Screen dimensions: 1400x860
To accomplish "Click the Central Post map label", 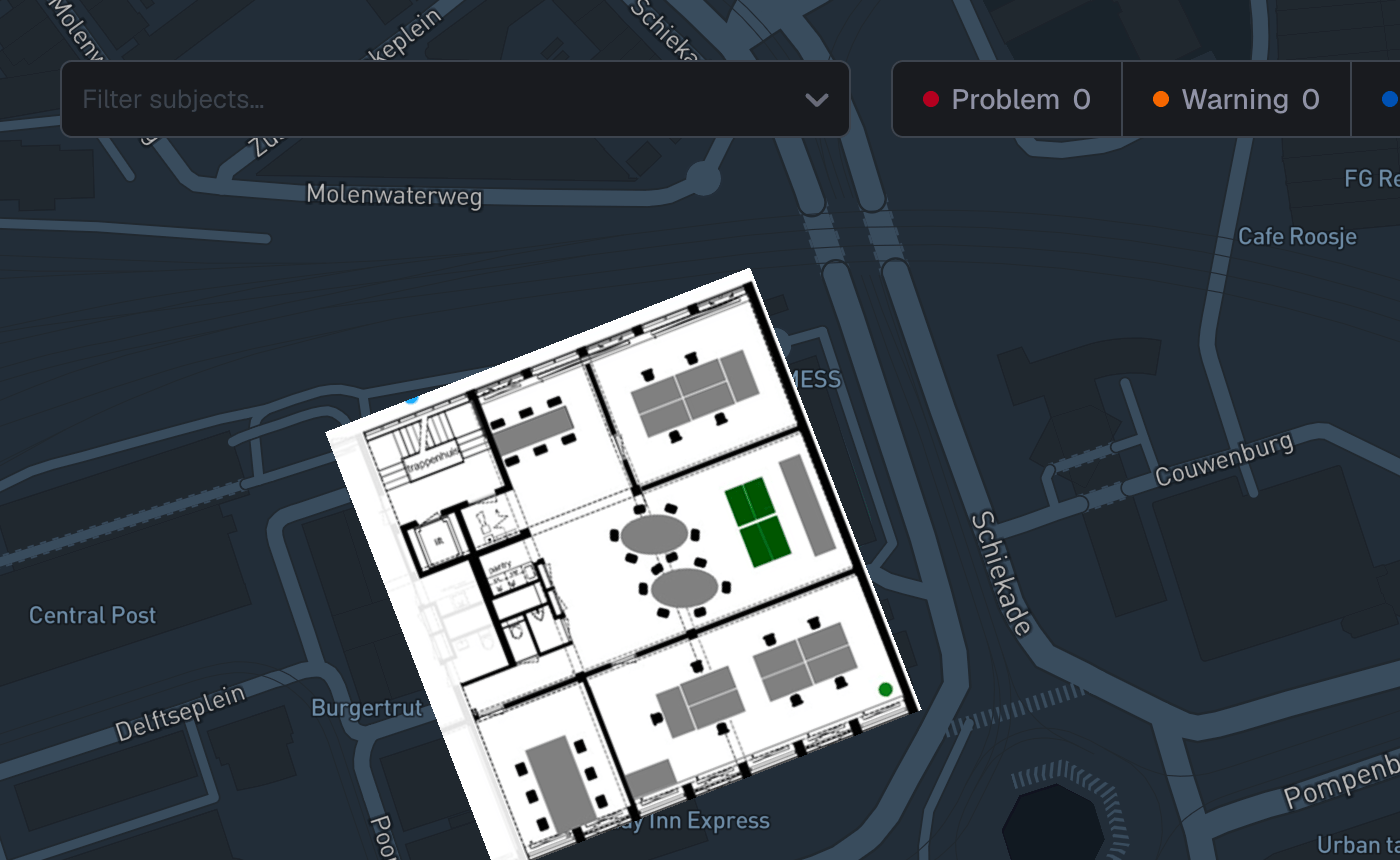I will 93,615.
